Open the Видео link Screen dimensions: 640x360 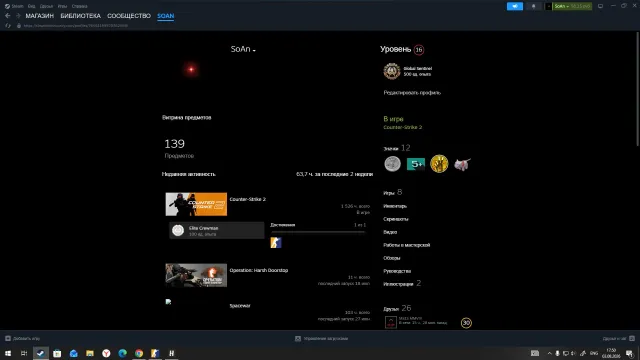click(390, 232)
